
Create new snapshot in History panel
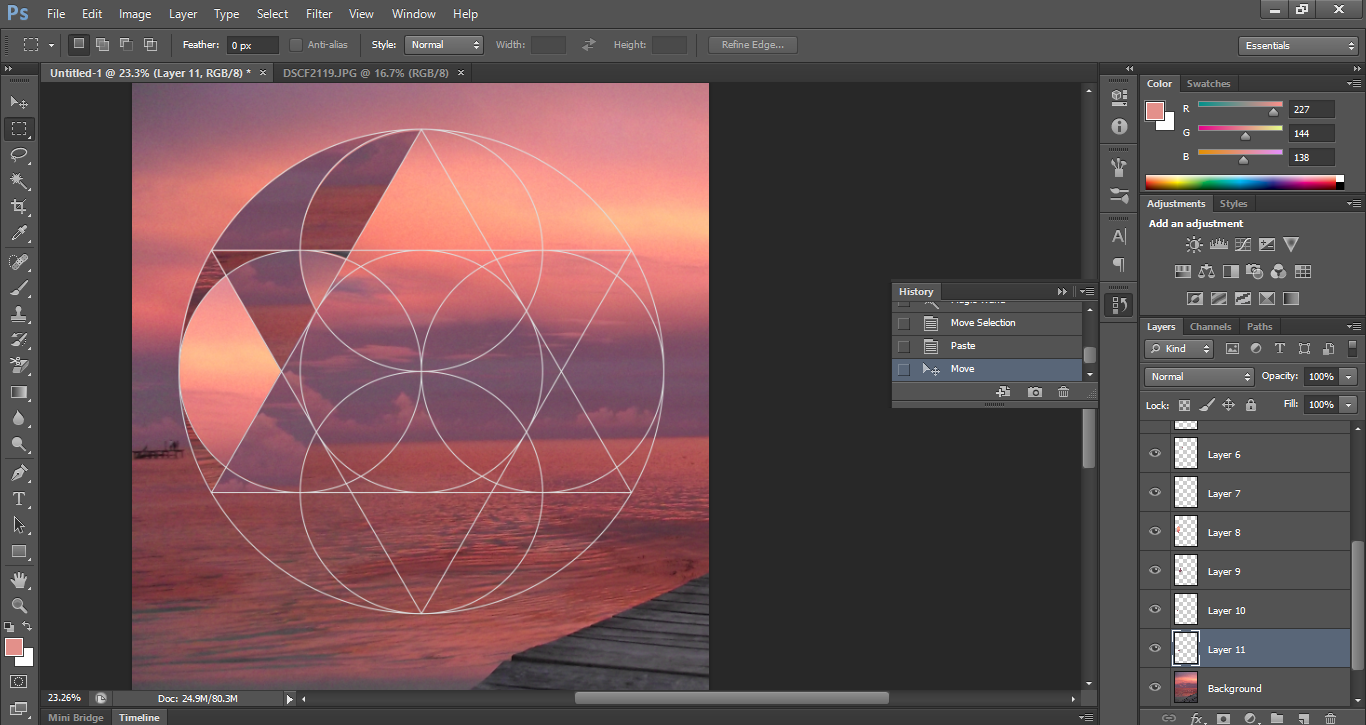[1035, 392]
